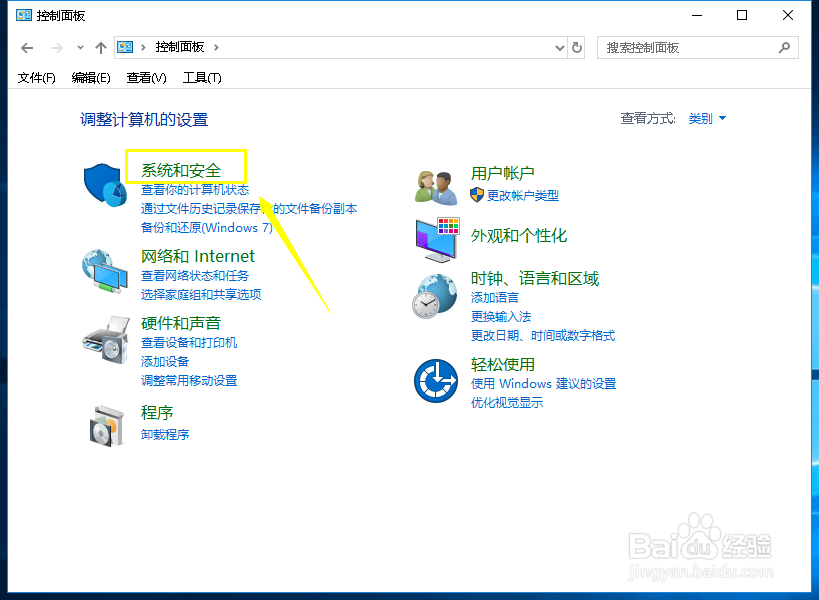Viewport: 819px width, 600px height.
Task: Open 使用 Windows 建议的设置 link
Action: 543,383
